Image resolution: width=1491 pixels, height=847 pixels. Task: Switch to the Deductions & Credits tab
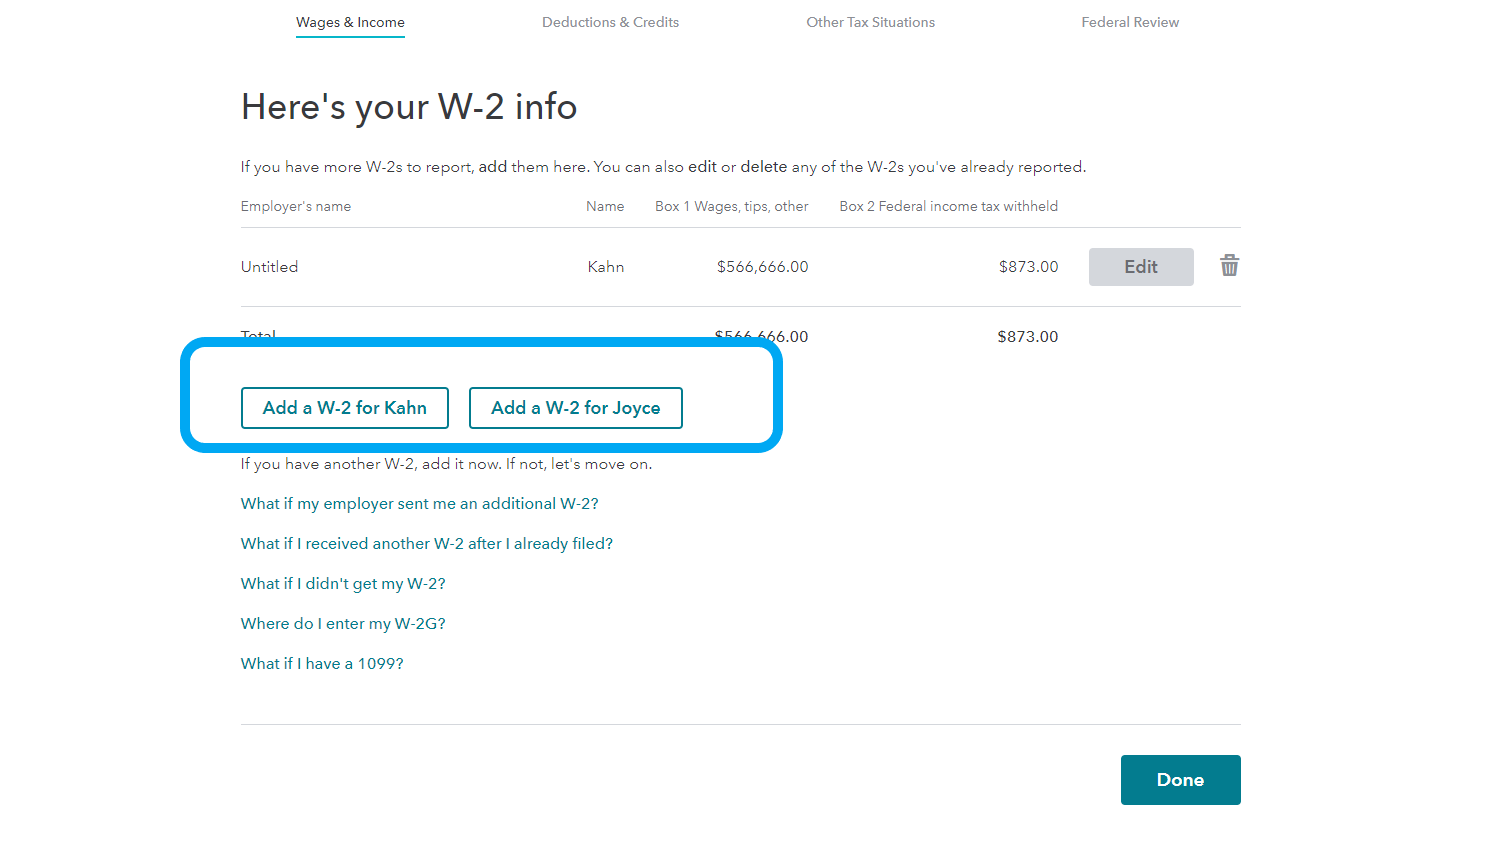[610, 21]
